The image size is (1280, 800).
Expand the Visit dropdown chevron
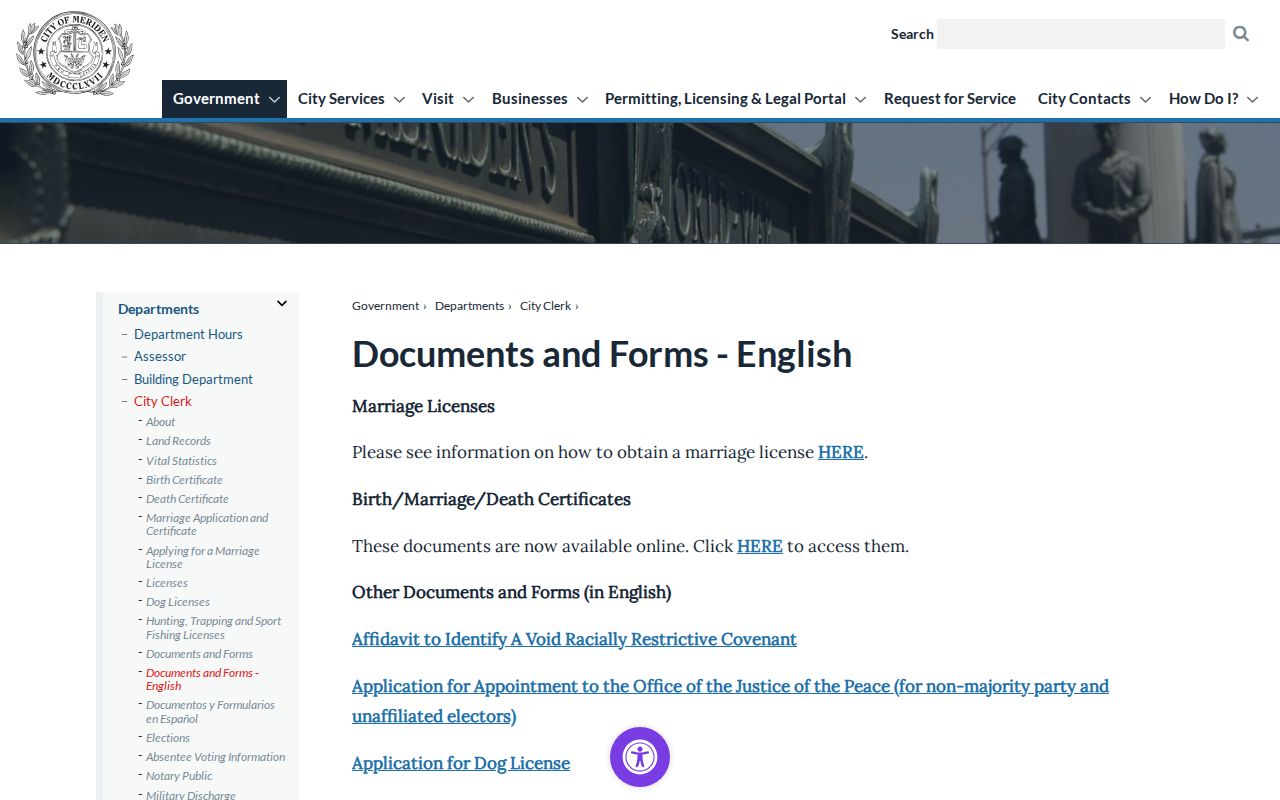coord(468,100)
